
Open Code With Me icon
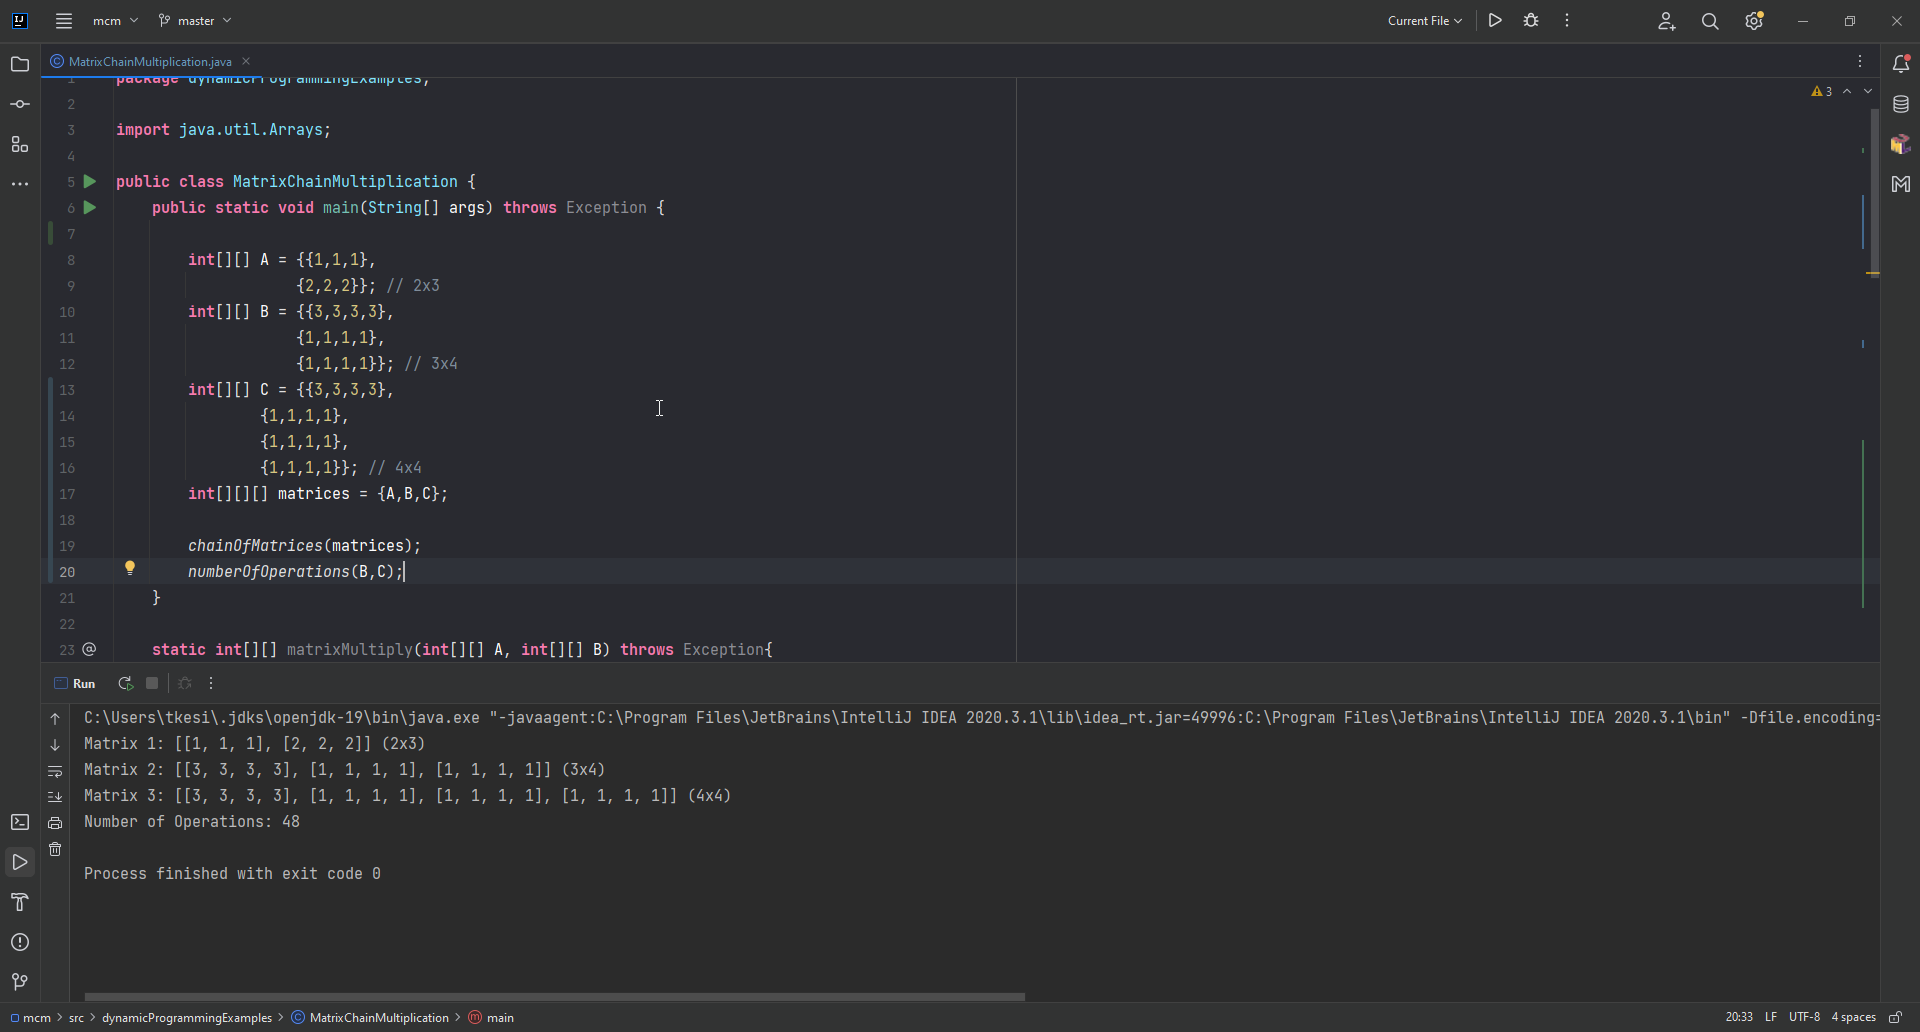tap(1666, 21)
